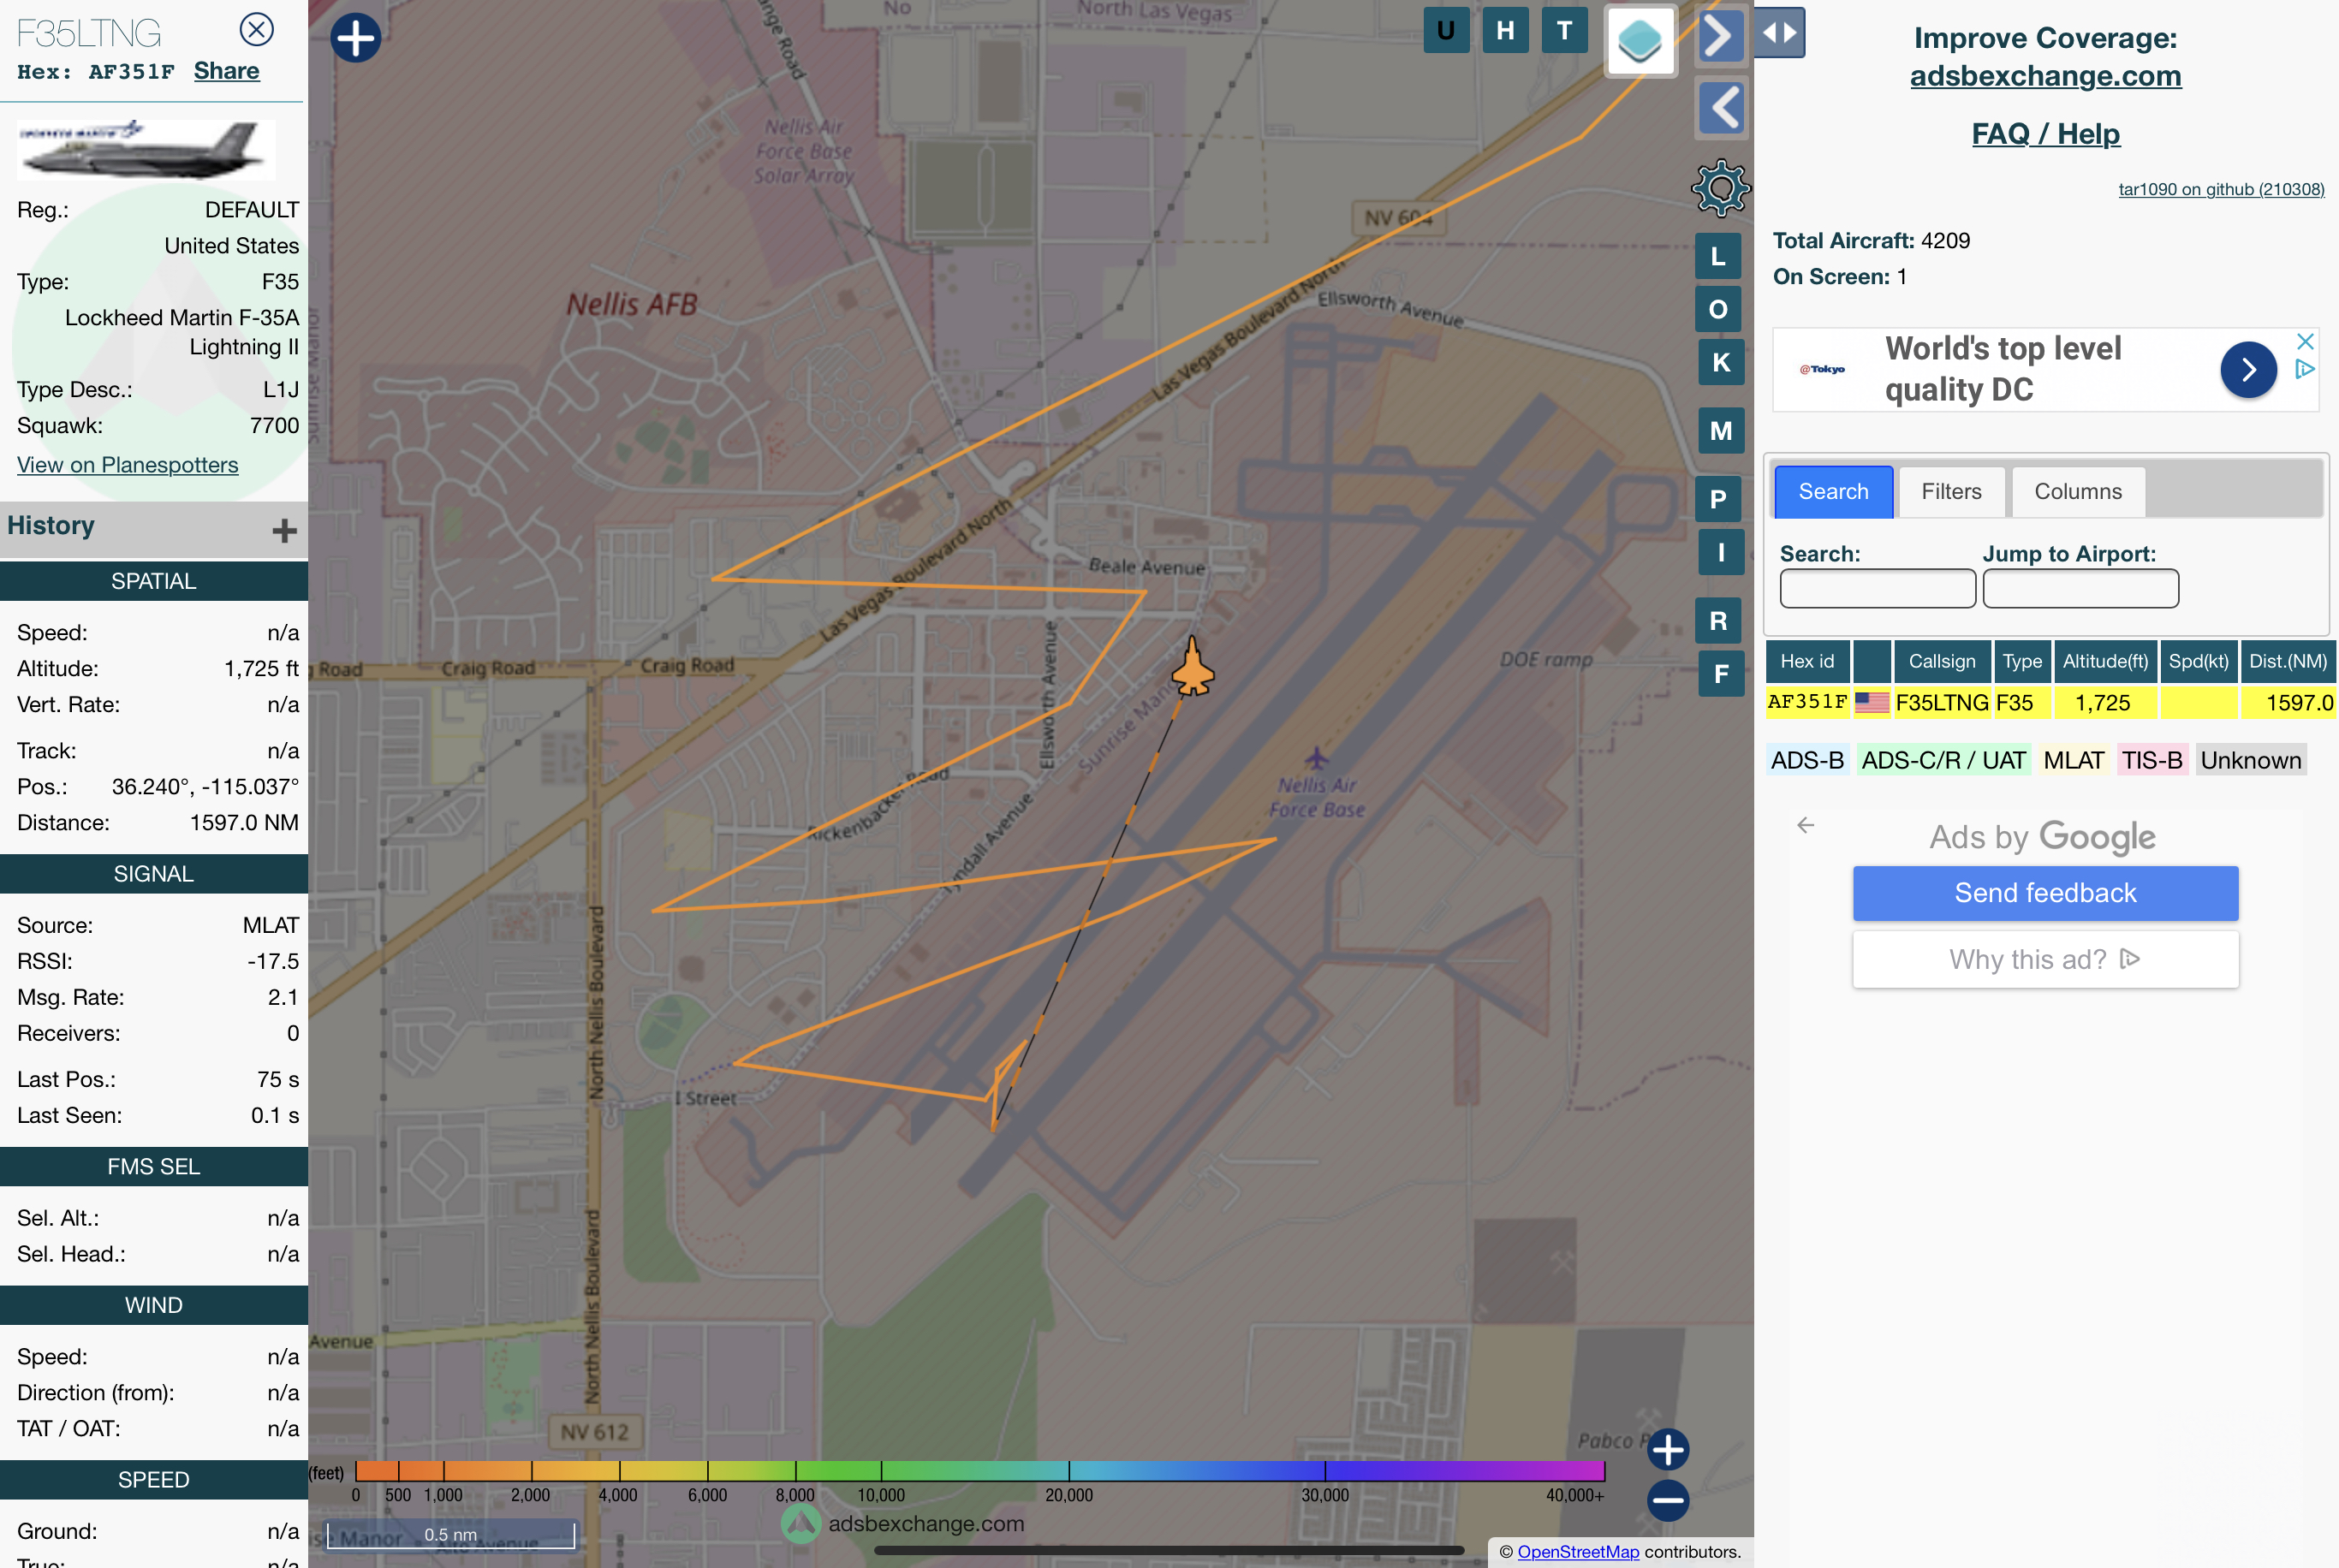Click the right chevron sidebar button
This screenshot has height=1568, width=2339.
[x=1720, y=38]
